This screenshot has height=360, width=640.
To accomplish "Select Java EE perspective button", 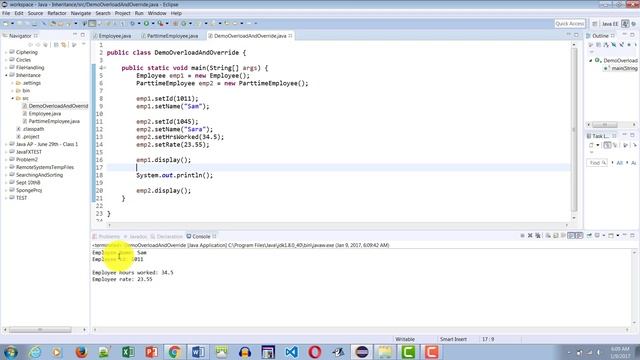I will (x=610, y=24).
